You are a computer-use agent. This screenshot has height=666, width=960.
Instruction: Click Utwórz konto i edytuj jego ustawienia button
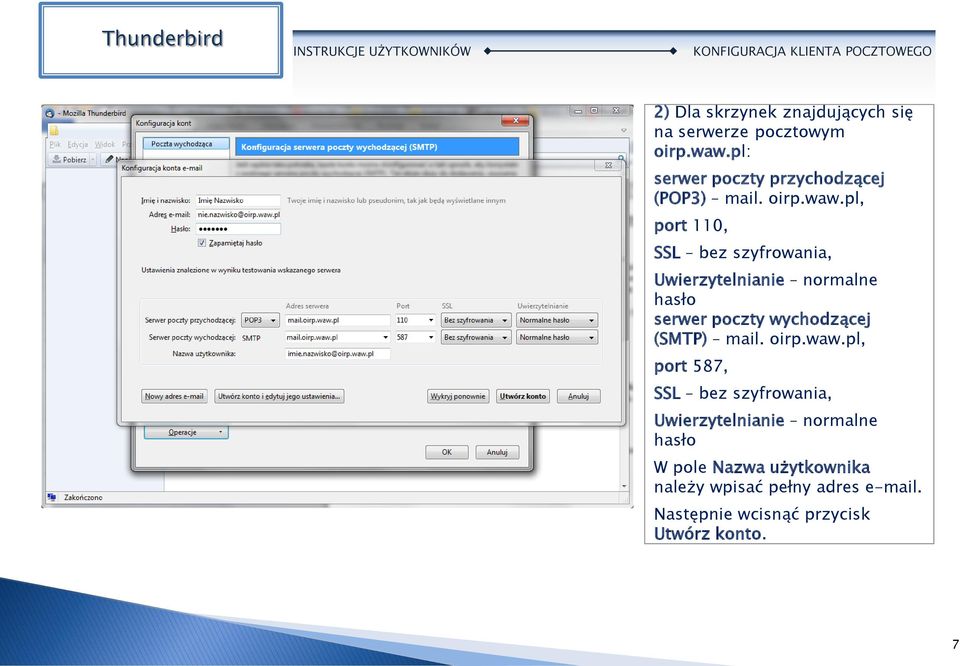click(279, 397)
